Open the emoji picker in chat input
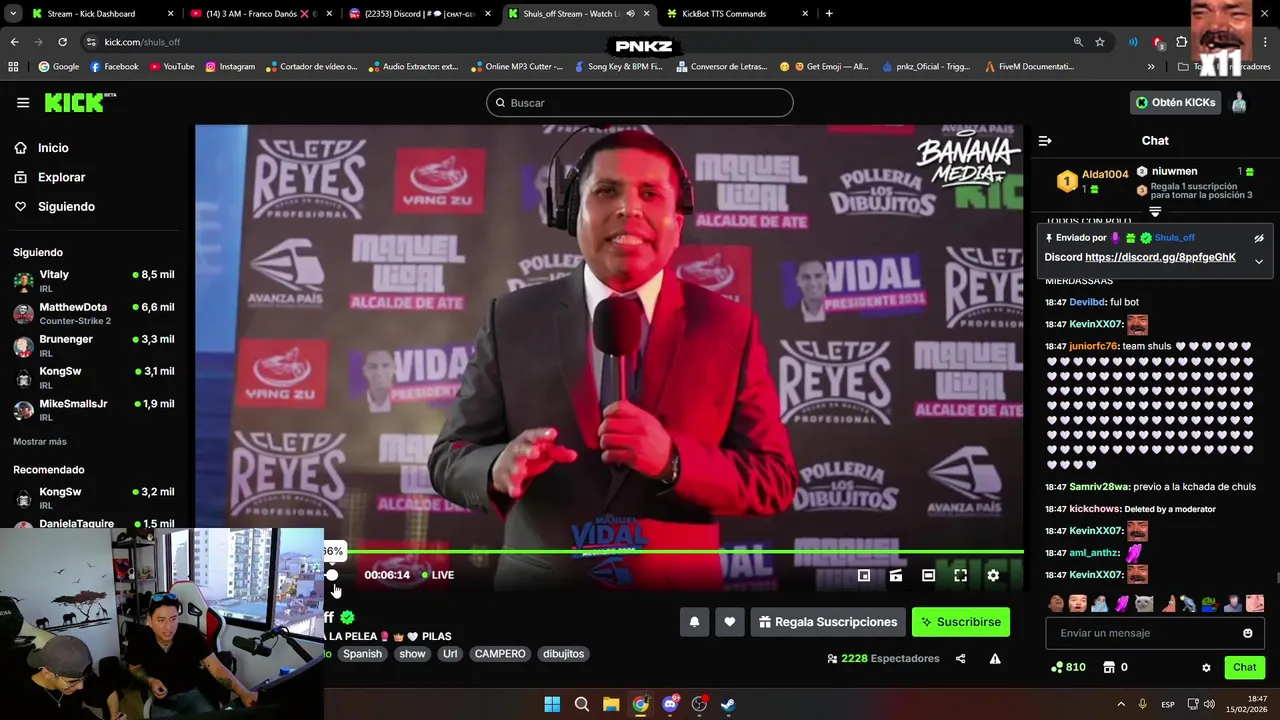Image resolution: width=1280 pixels, height=720 pixels. pyautogui.click(x=1247, y=633)
